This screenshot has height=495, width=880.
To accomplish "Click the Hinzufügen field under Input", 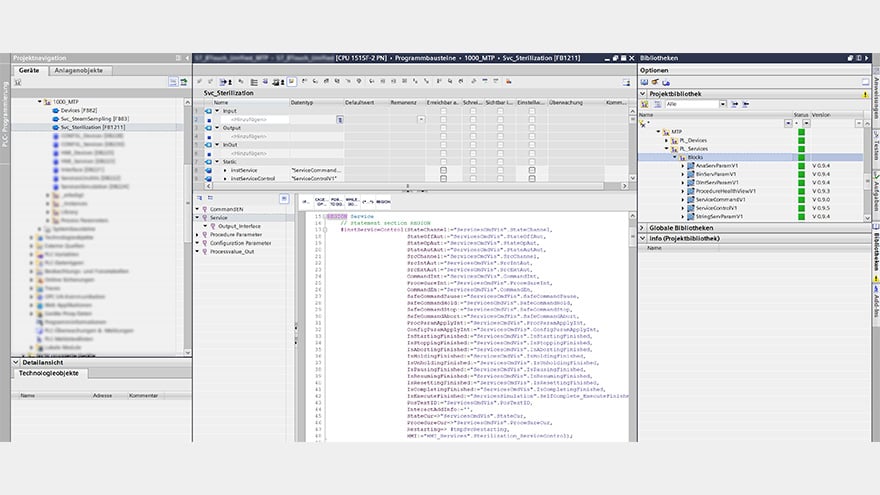I will click(x=250, y=119).
